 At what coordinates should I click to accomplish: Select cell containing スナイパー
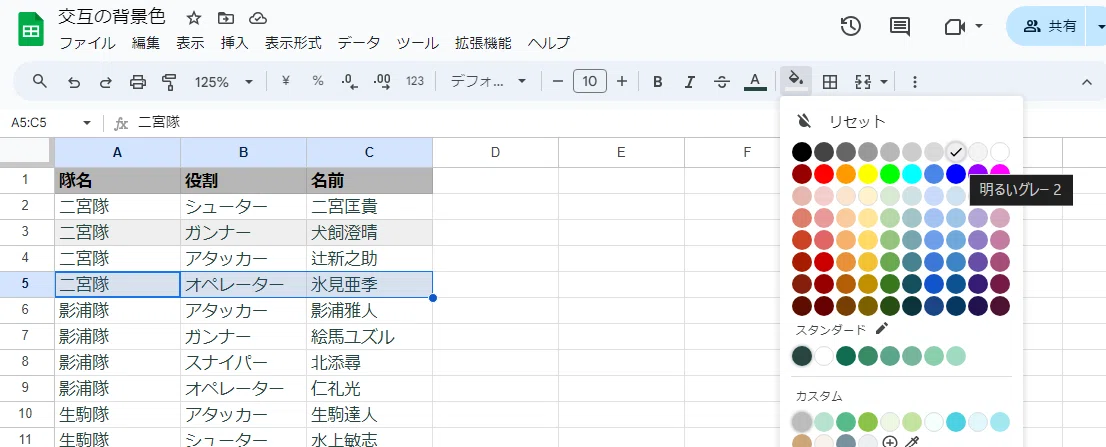coord(243,362)
